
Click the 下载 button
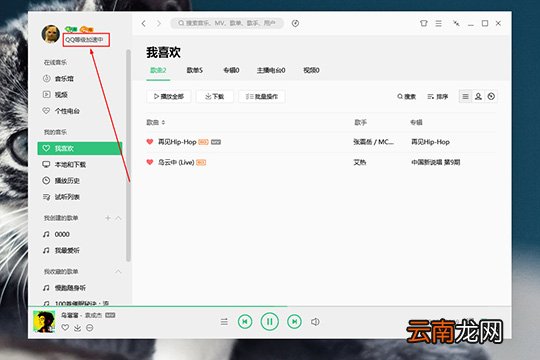(x=215, y=96)
